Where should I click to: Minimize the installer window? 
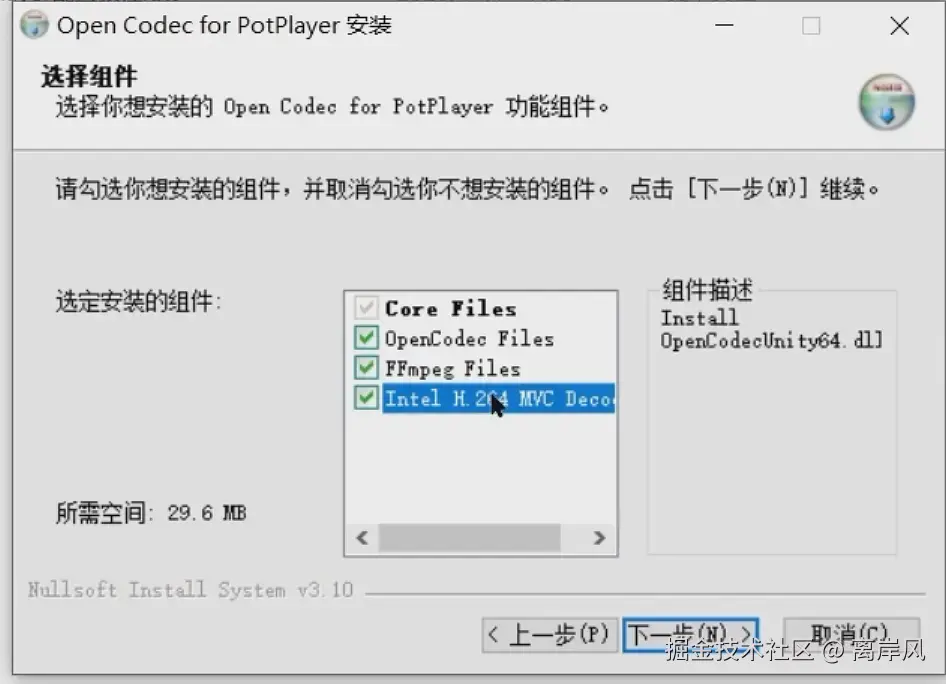724,25
